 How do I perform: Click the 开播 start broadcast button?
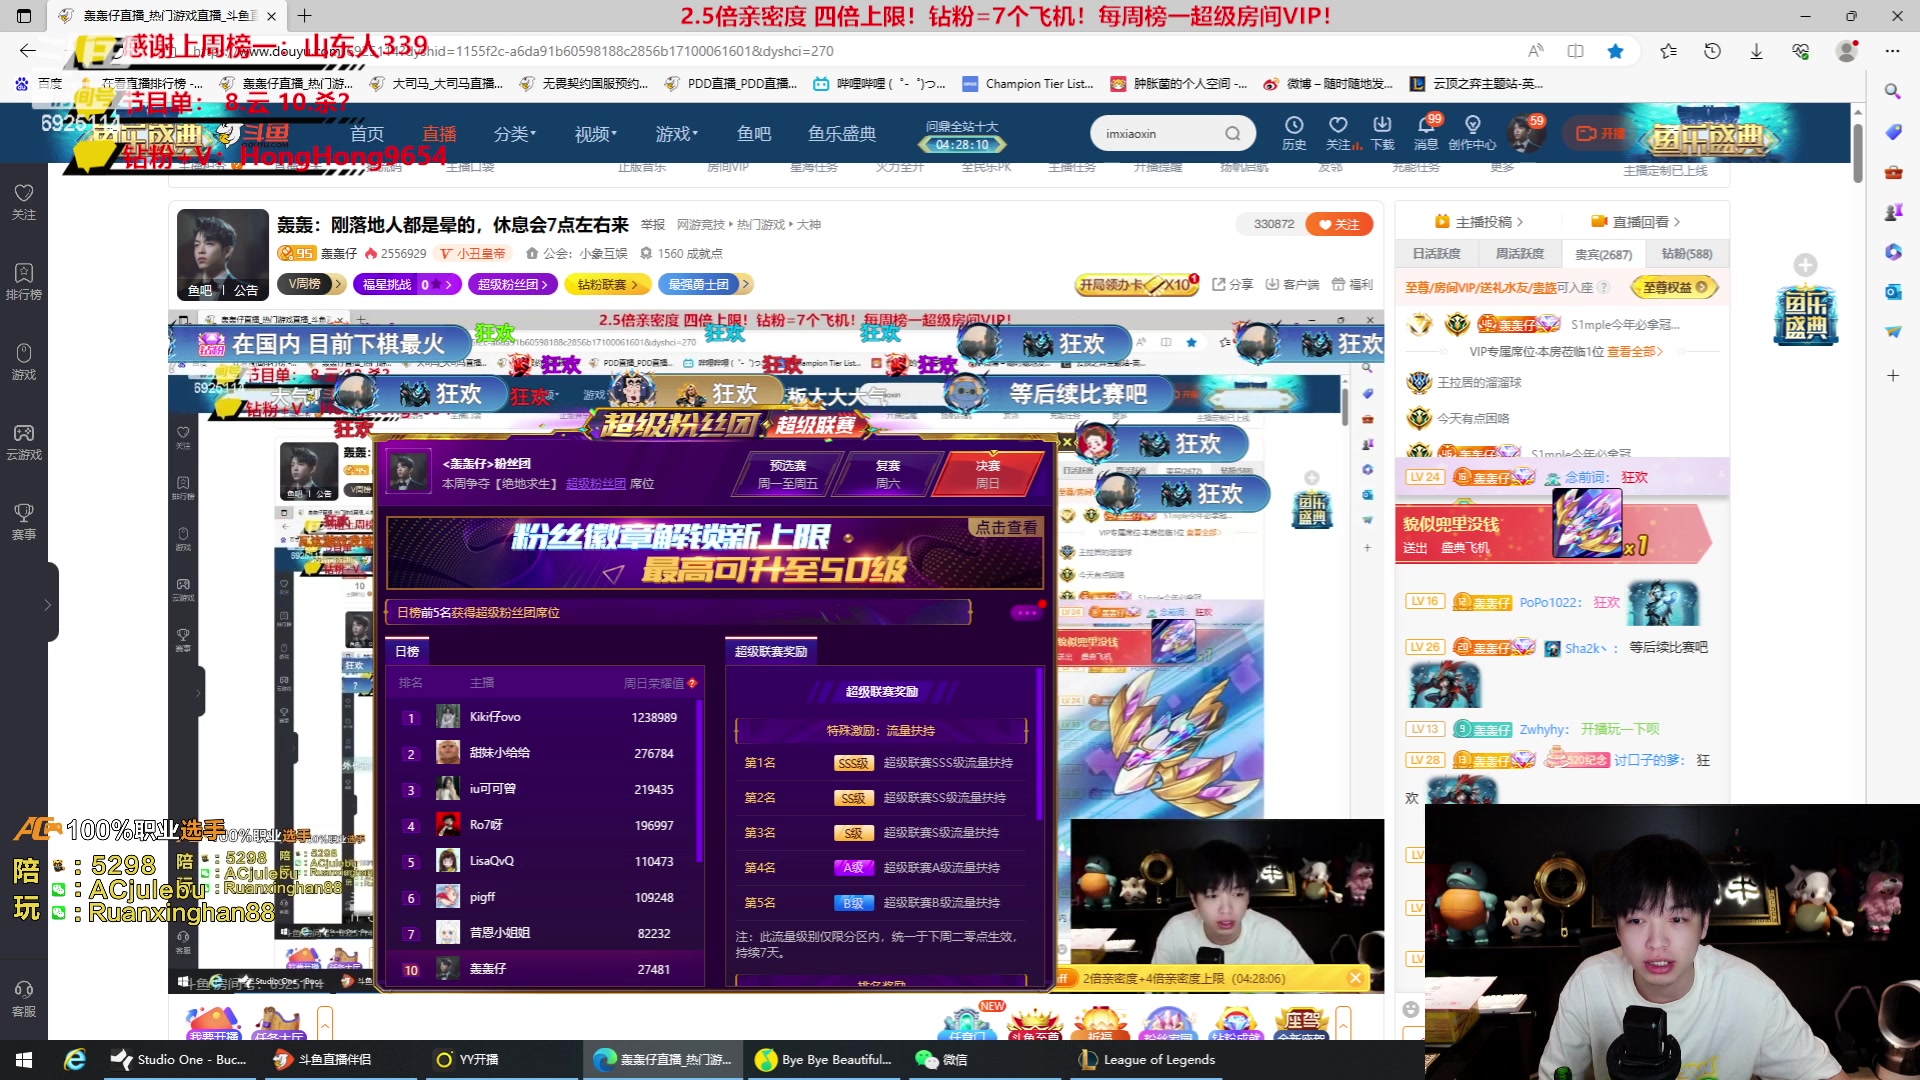pos(1601,133)
